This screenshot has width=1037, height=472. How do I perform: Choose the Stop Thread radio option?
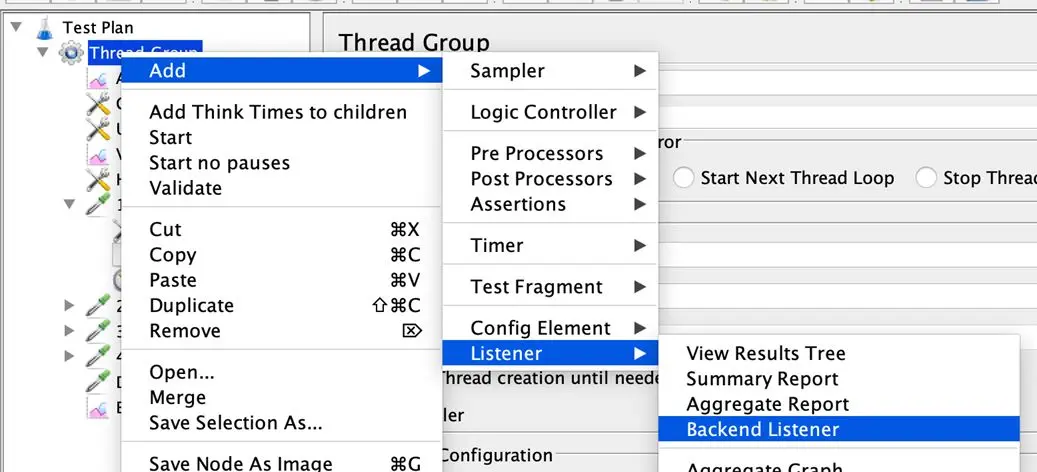tap(927, 178)
